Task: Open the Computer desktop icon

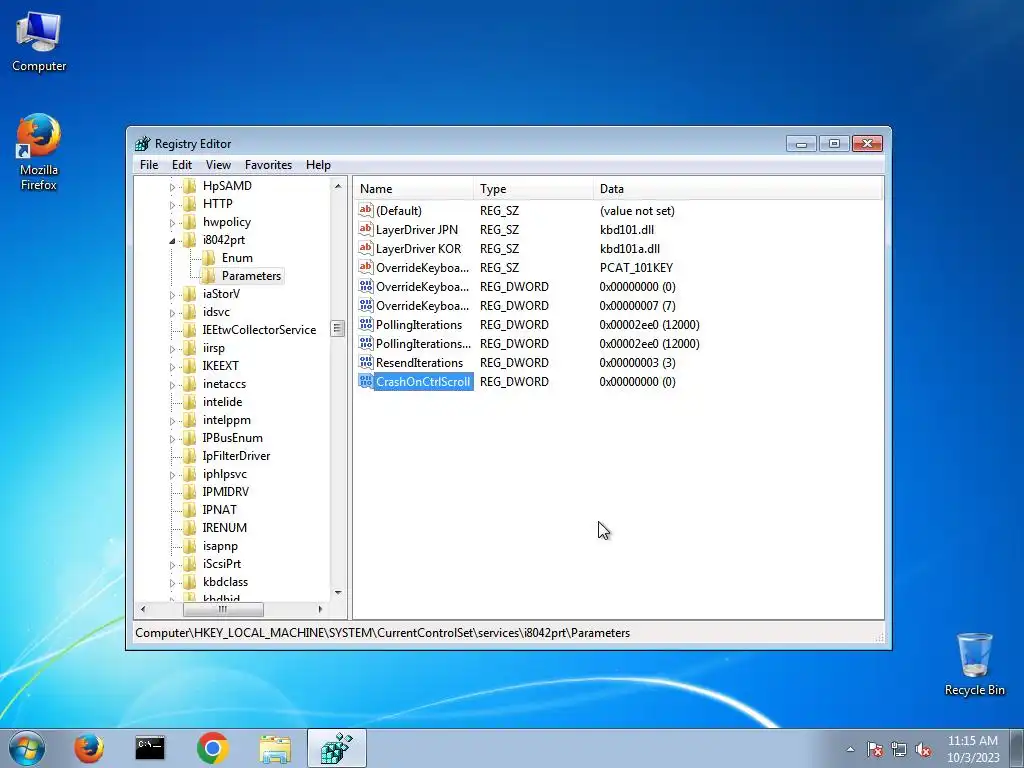Action: tap(39, 42)
